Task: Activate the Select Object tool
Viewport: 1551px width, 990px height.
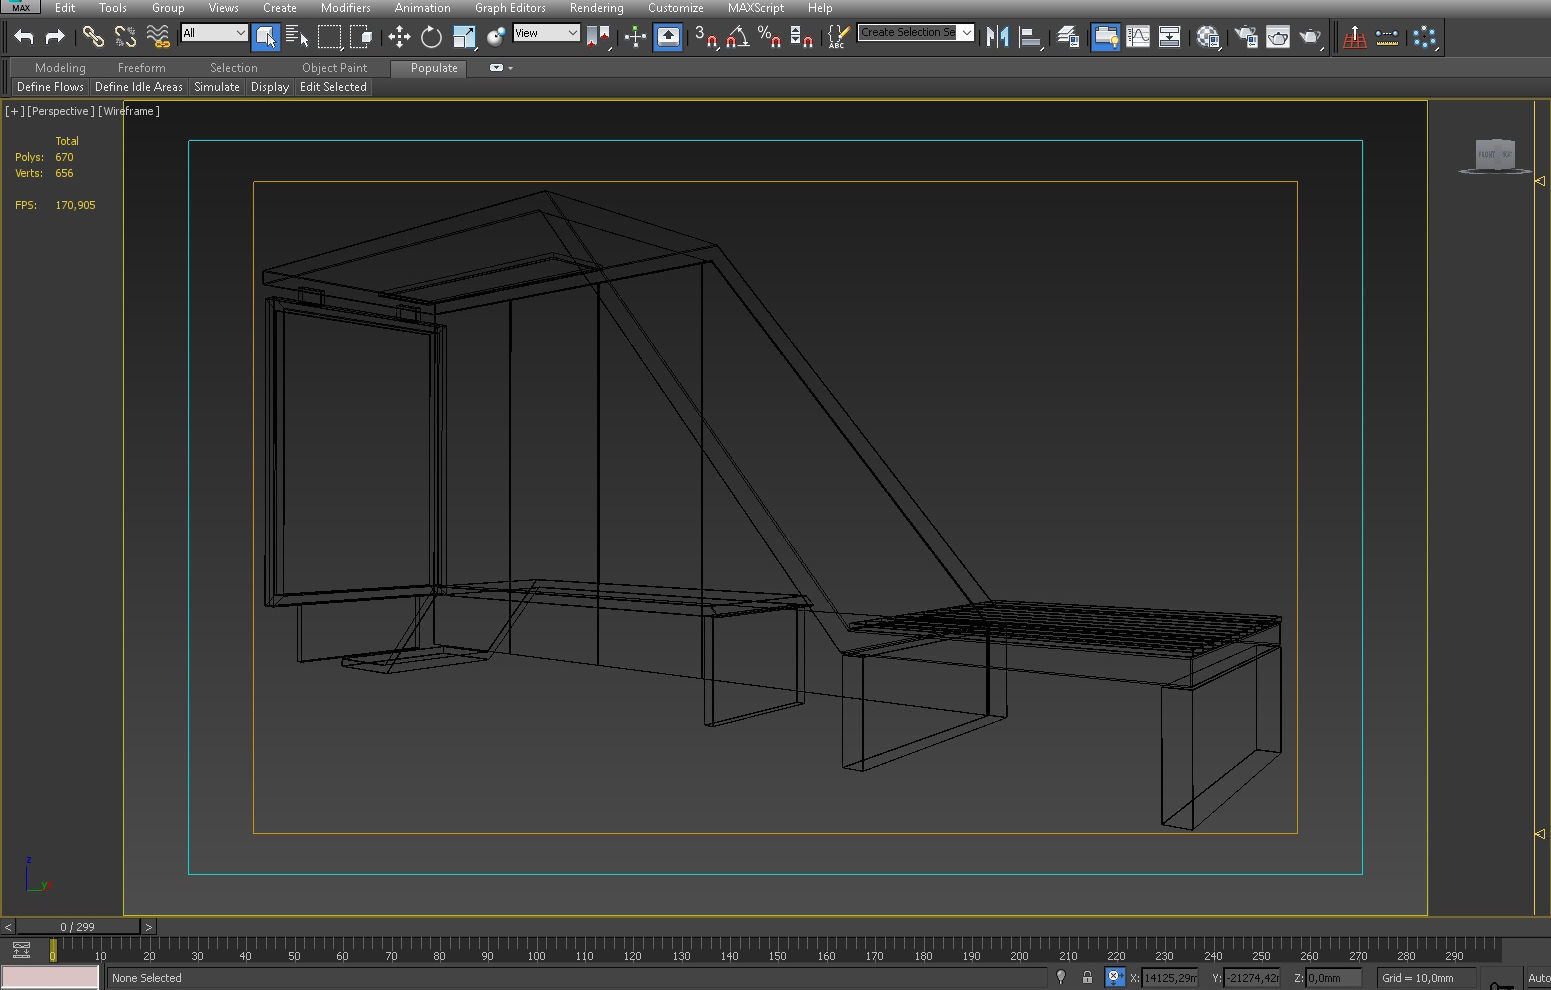Action: pyautogui.click(x=265, y=37)
